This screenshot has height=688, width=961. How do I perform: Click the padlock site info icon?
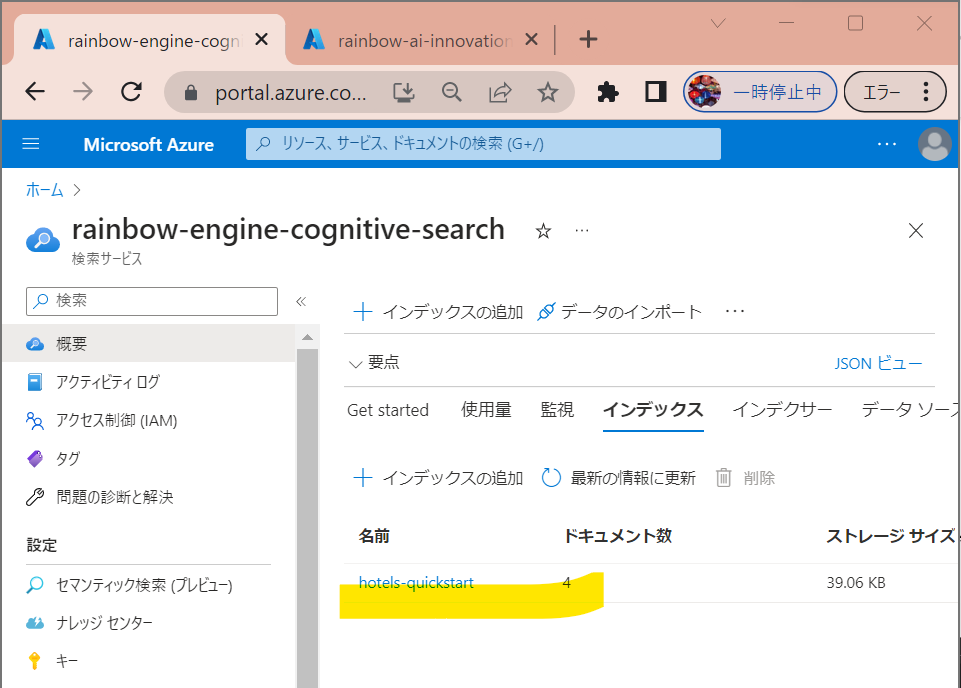point(191,93)
